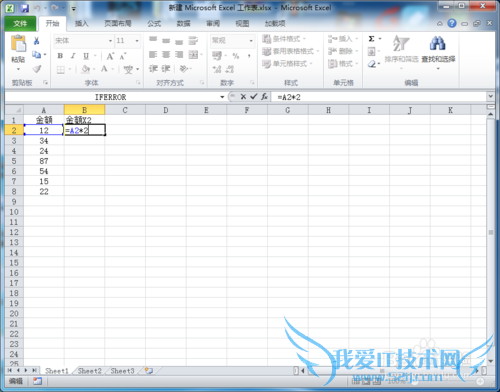Open the font size dropdown
The width and height of the screenshot is (500, 392).
coord(137,41)
